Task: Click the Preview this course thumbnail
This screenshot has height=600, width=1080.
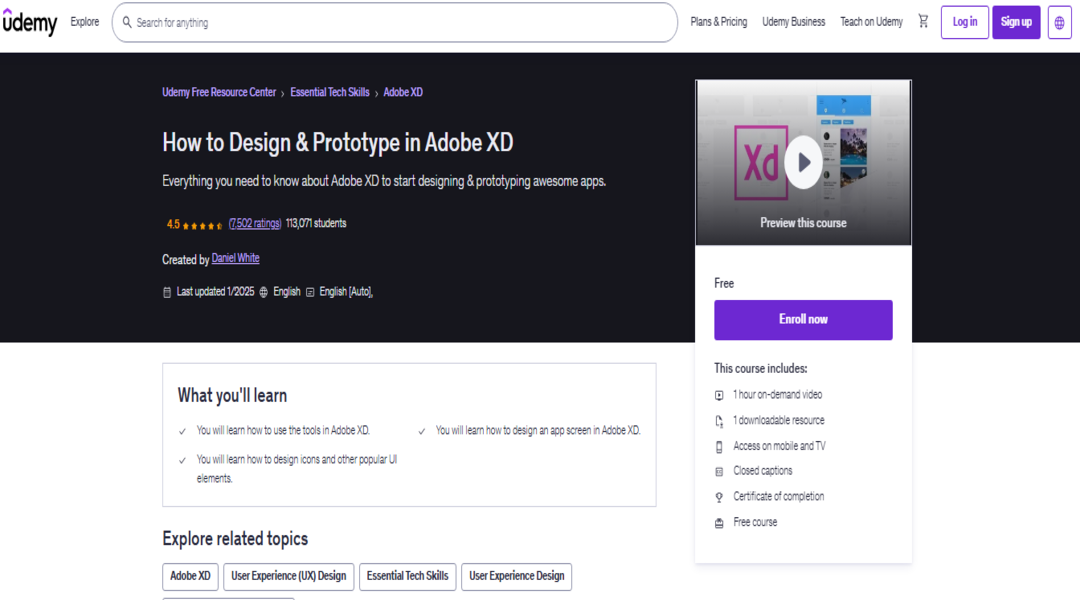Action: pos(803,163)
